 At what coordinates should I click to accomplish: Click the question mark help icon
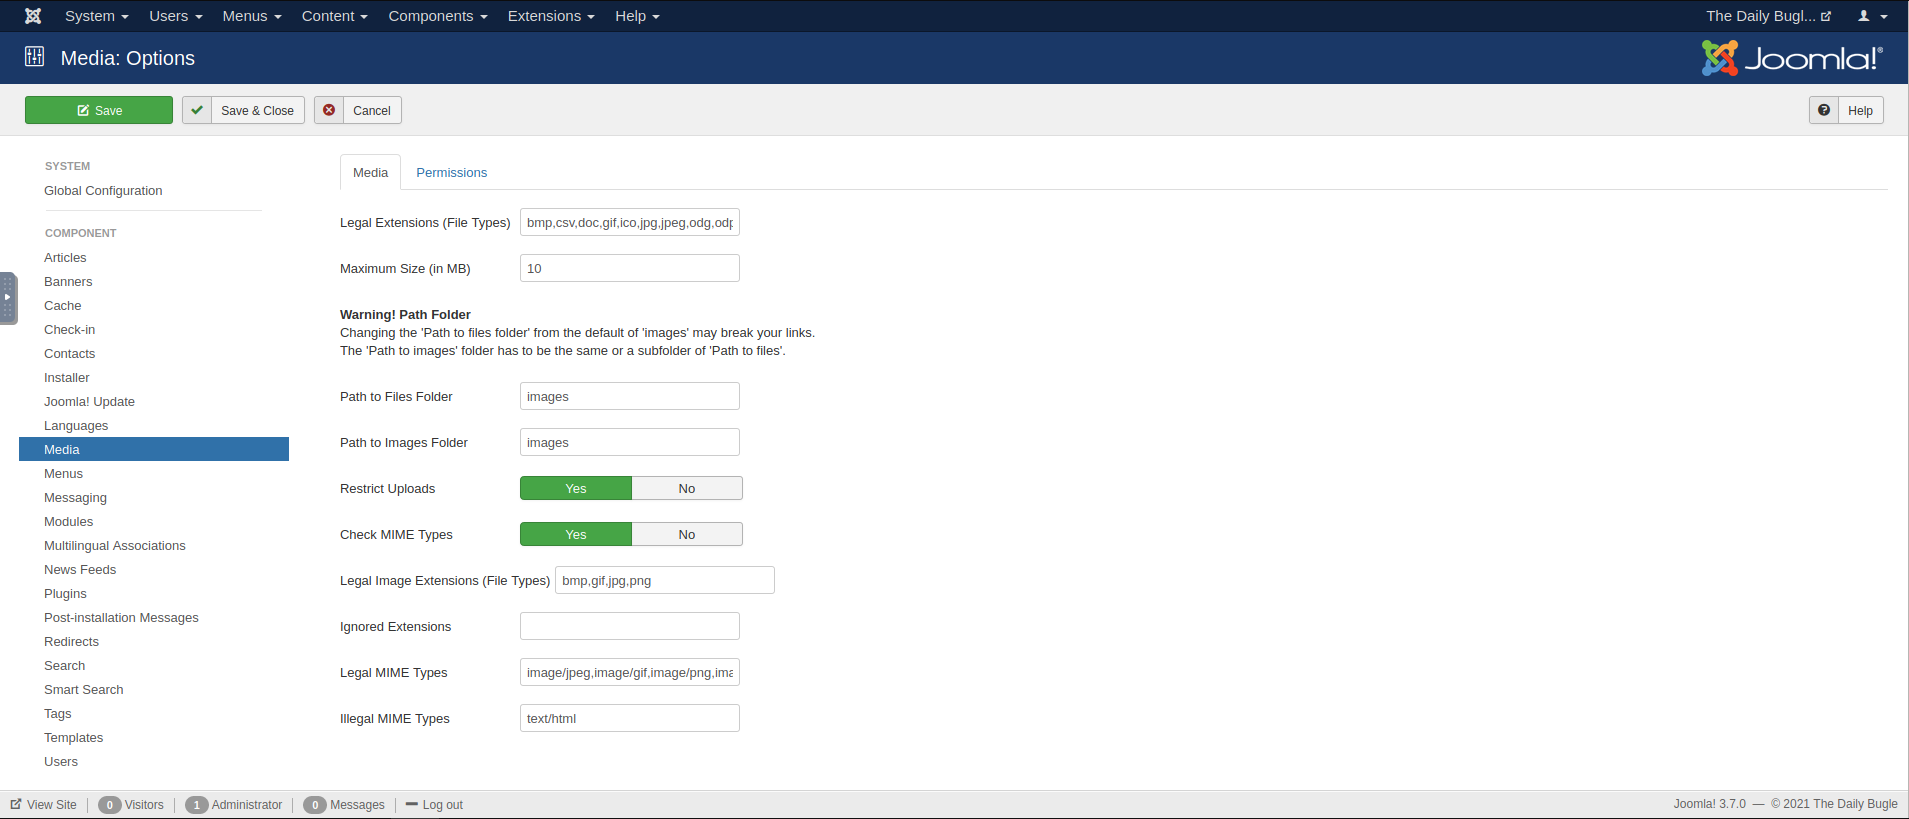click(1824, 110)
